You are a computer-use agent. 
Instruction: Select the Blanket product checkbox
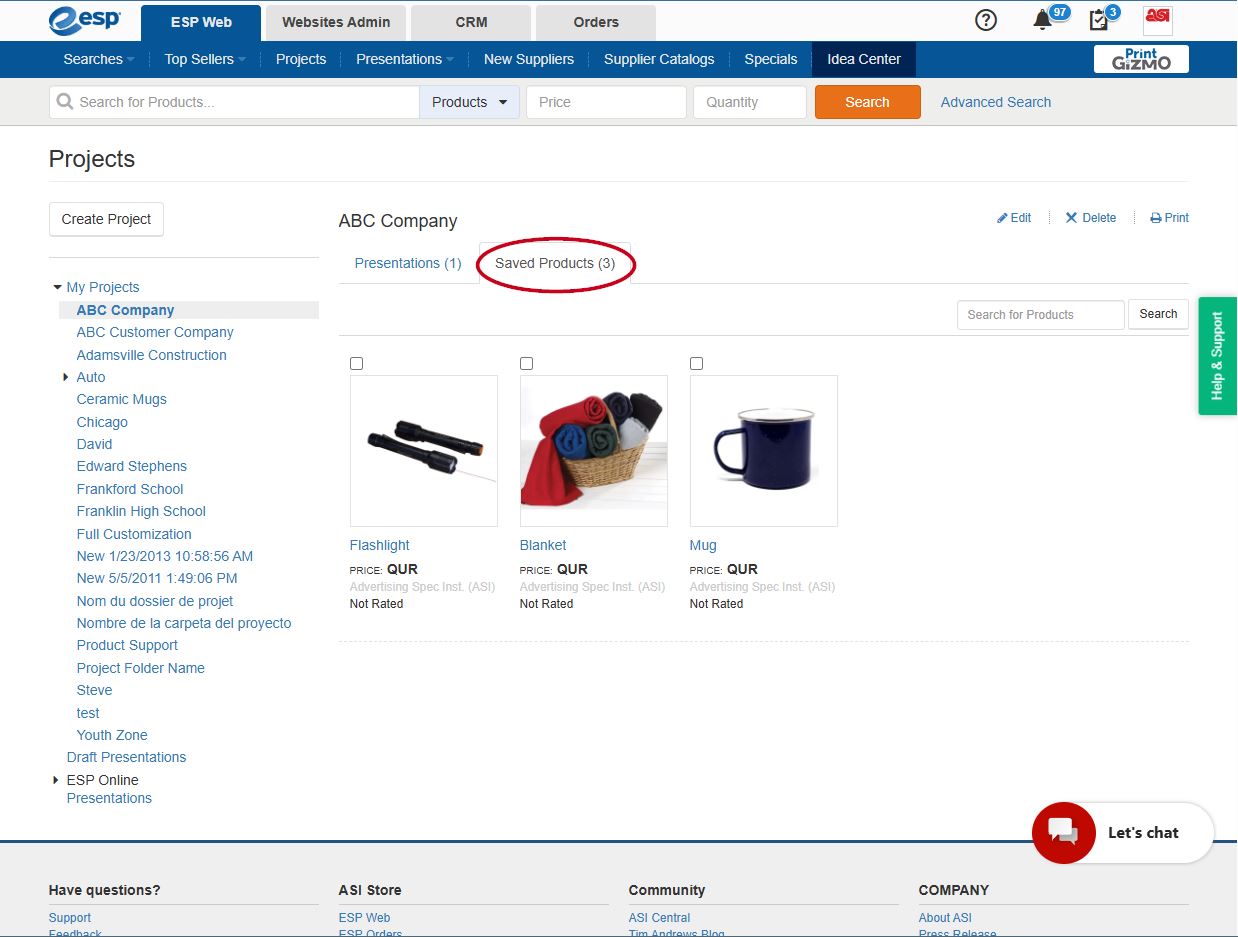[527, 364]
